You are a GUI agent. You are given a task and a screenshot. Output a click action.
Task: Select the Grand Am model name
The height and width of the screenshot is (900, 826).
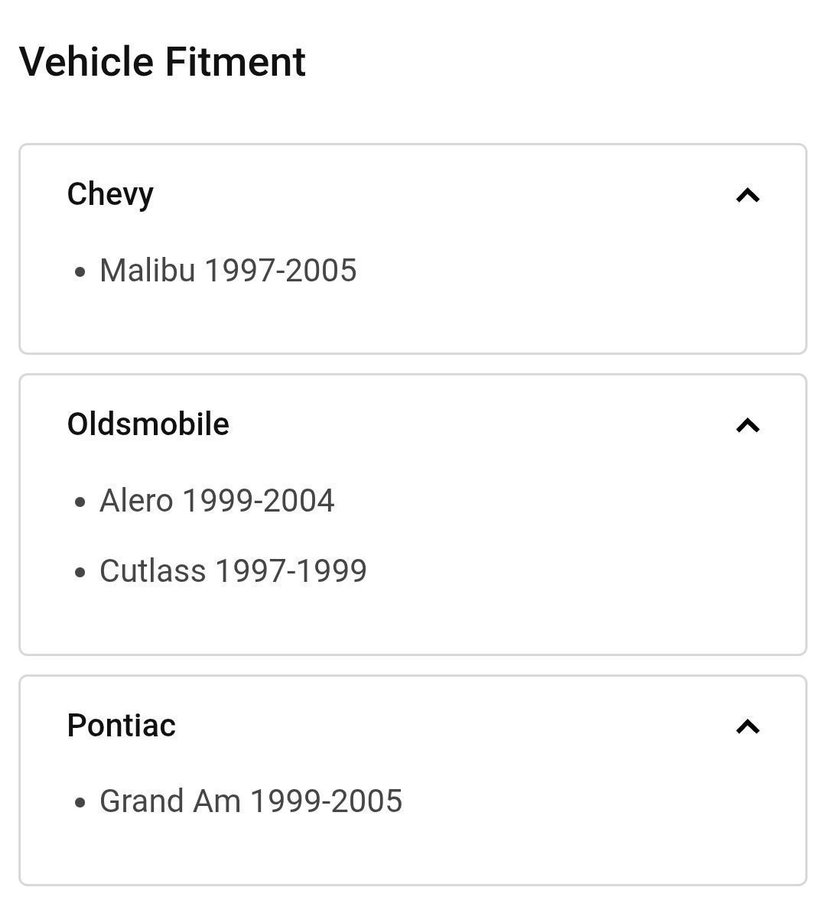pos(169,801)
